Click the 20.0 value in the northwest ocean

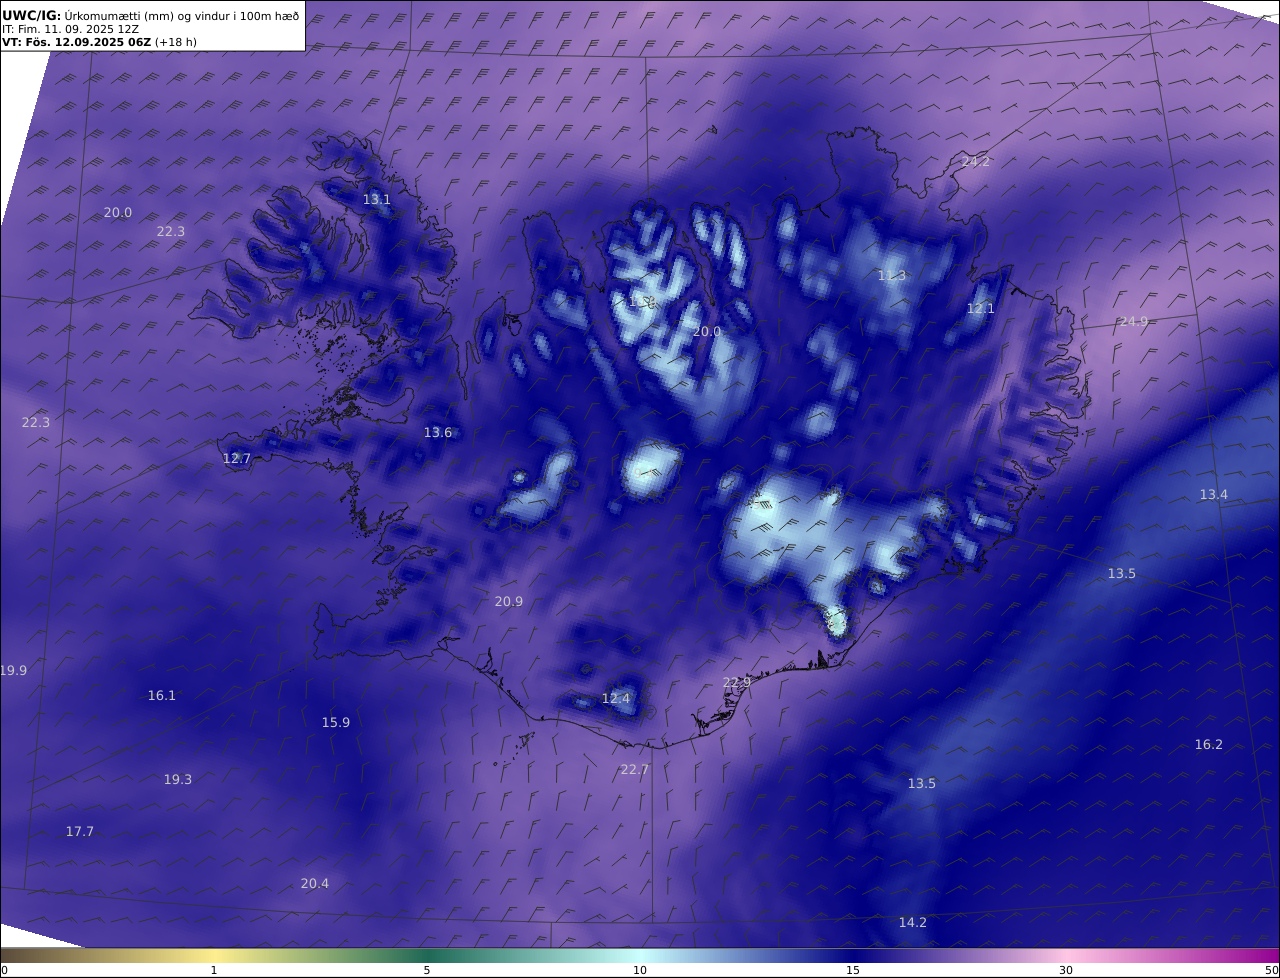[x=118, y=212]
